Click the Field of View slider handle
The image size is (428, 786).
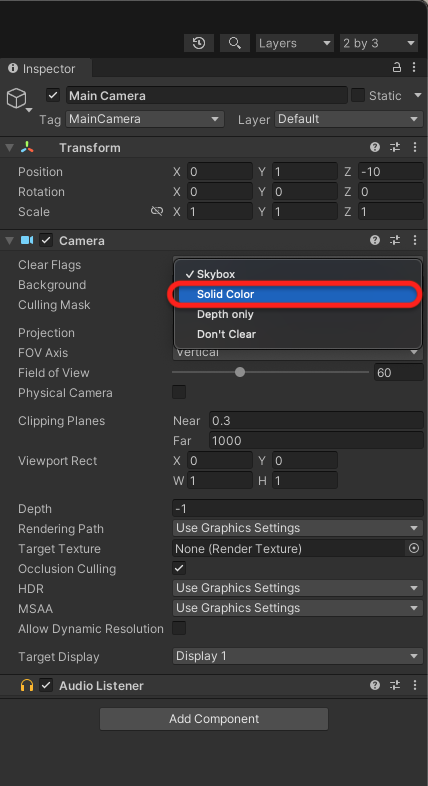point(240,372)
